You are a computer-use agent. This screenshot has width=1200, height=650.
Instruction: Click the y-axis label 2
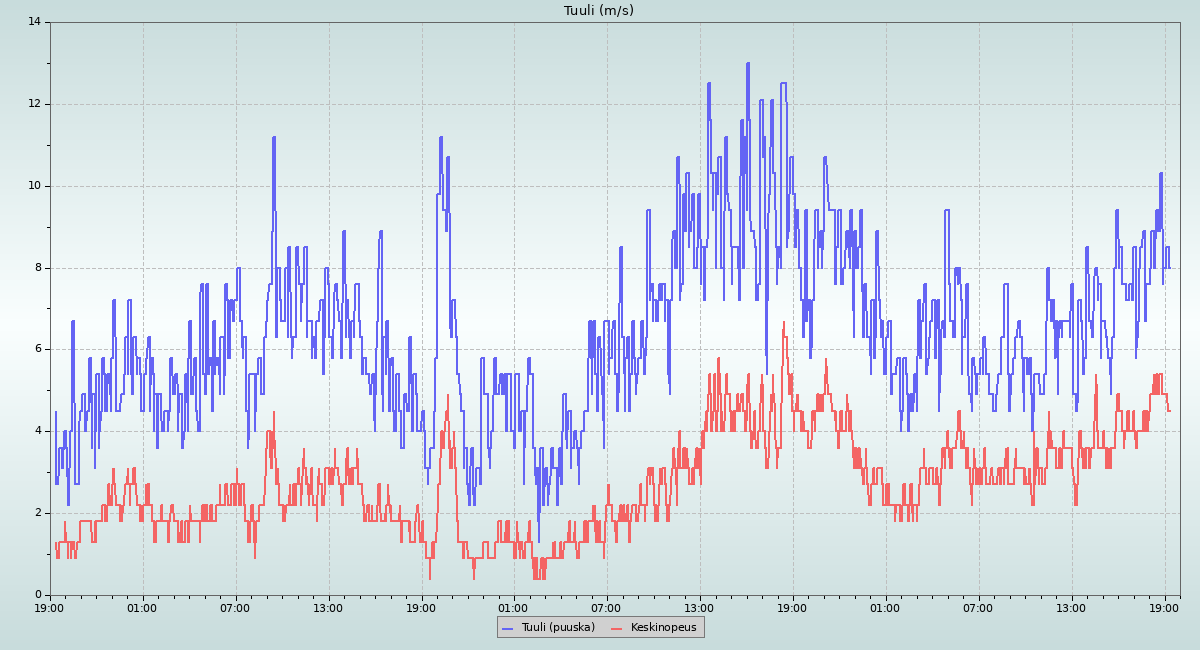(x=37, y=513)
